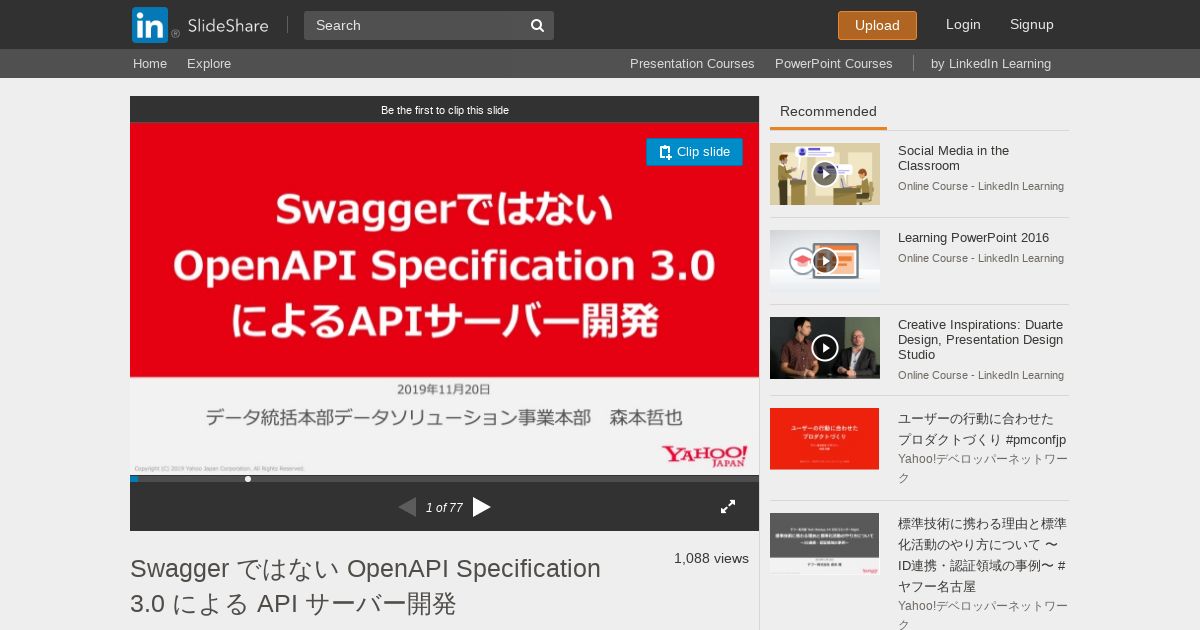Select the Recommended tab
Image resolution: width=1200 pixels, height=630 pixels.
[x=828, y=112]
